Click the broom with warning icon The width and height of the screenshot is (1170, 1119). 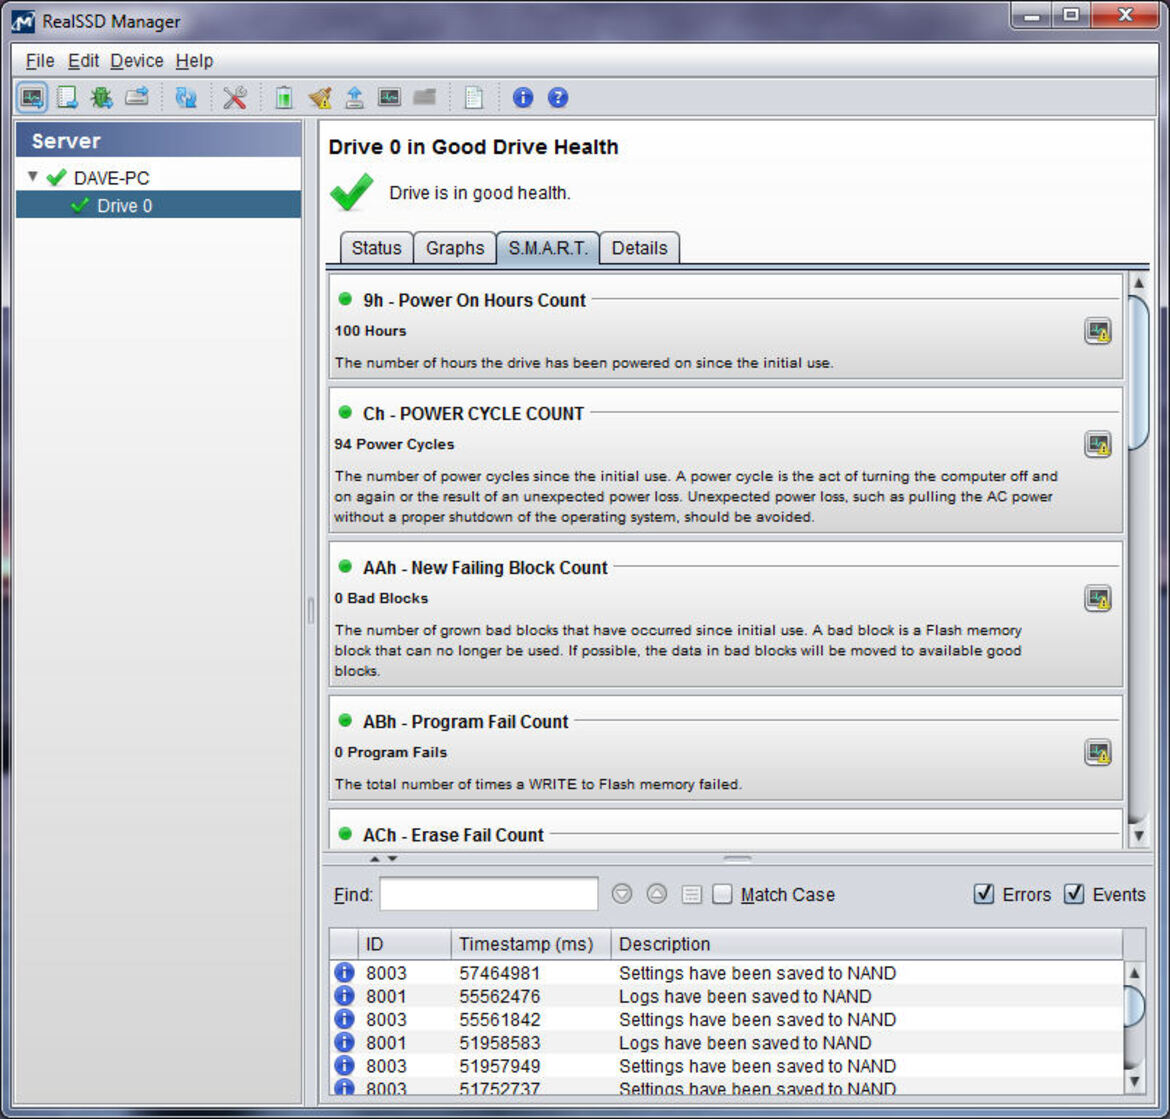(319, 98)
